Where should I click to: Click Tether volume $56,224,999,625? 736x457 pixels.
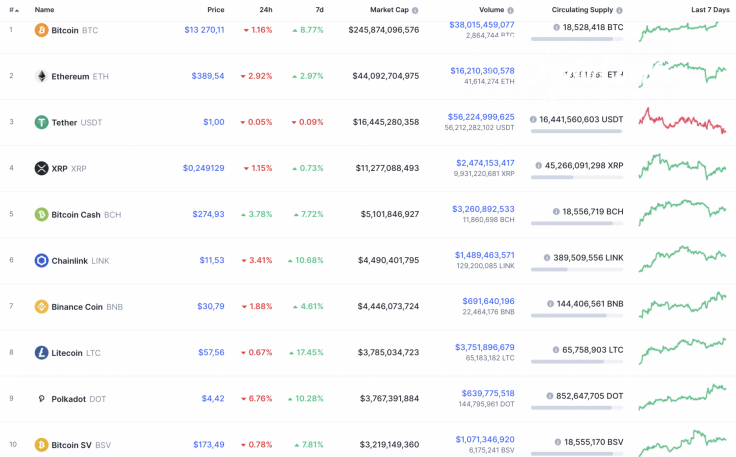point(481,117)
